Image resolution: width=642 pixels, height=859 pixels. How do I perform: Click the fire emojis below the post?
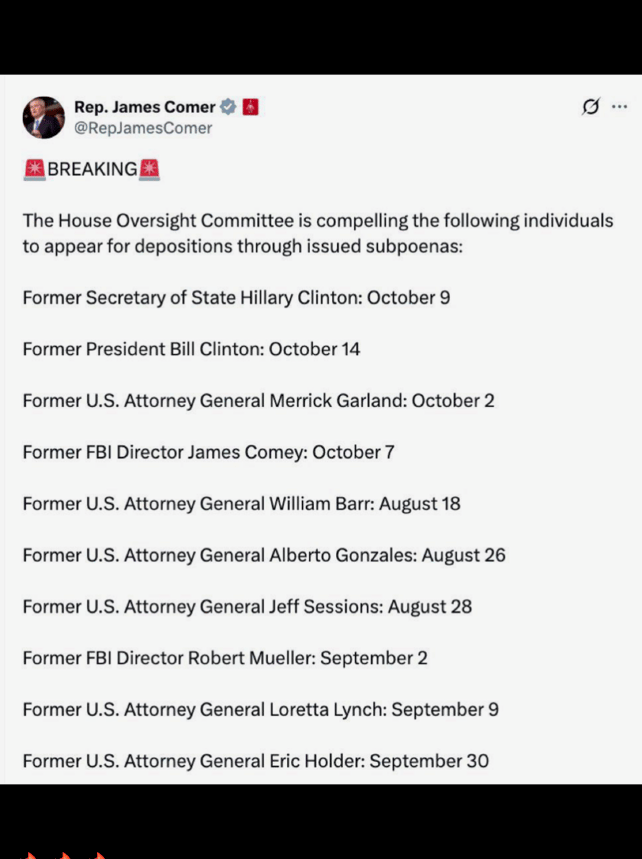63,855
